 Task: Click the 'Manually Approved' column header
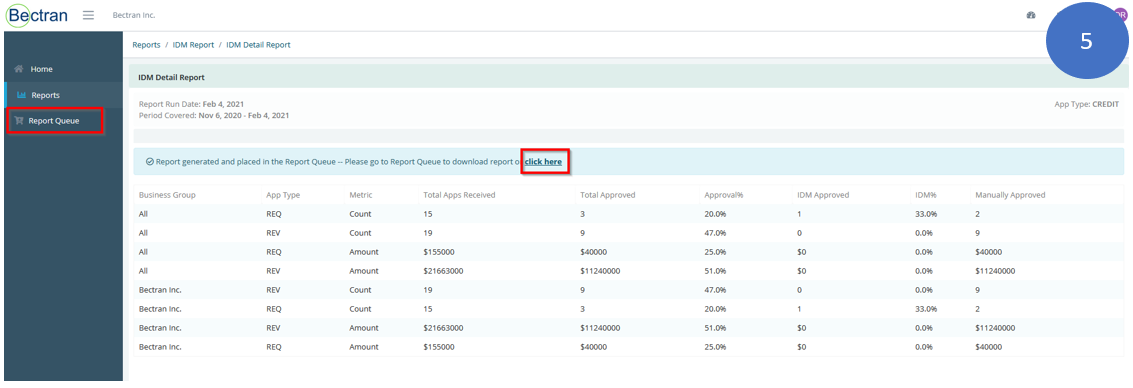pyautogui.click(x=1009, y=195)
